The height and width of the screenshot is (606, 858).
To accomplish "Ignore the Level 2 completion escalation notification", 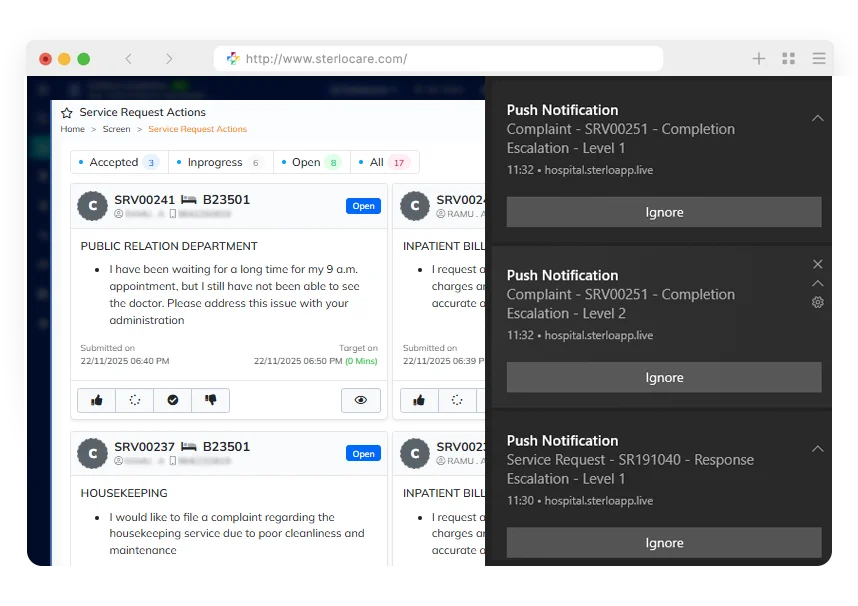I will click(664, 377).
